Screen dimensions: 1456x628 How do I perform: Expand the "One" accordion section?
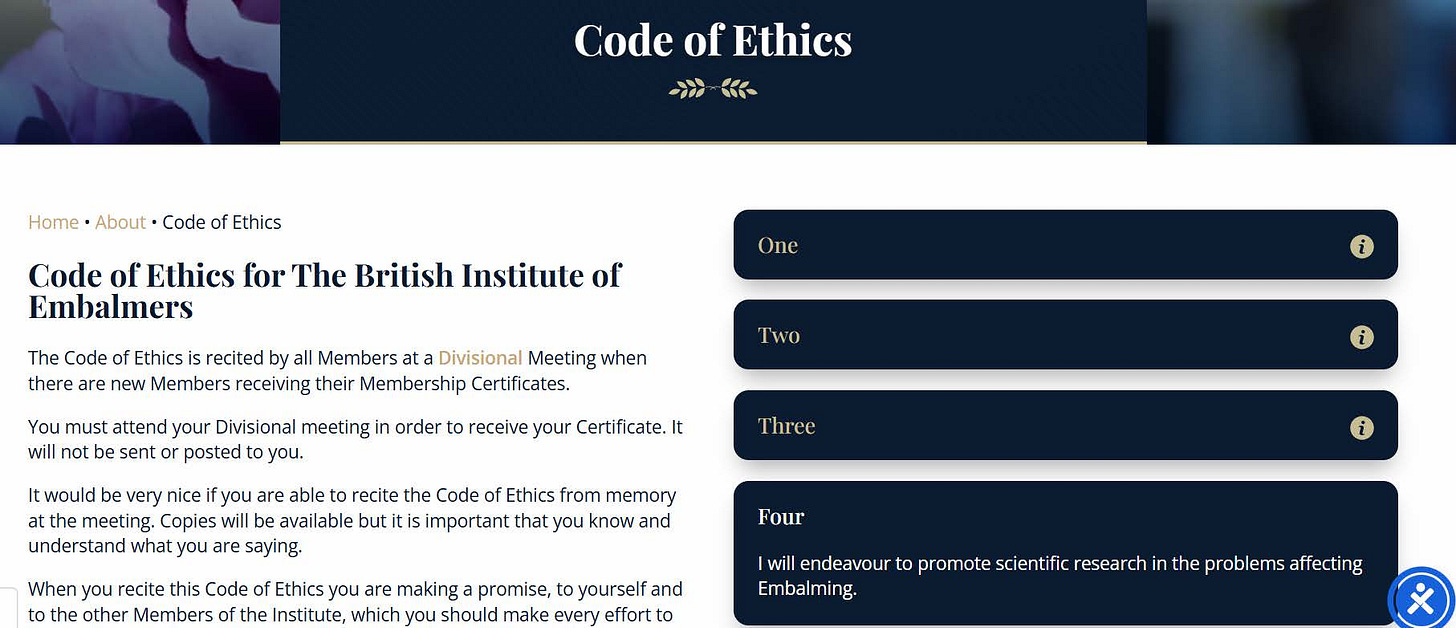(1065, 245)
